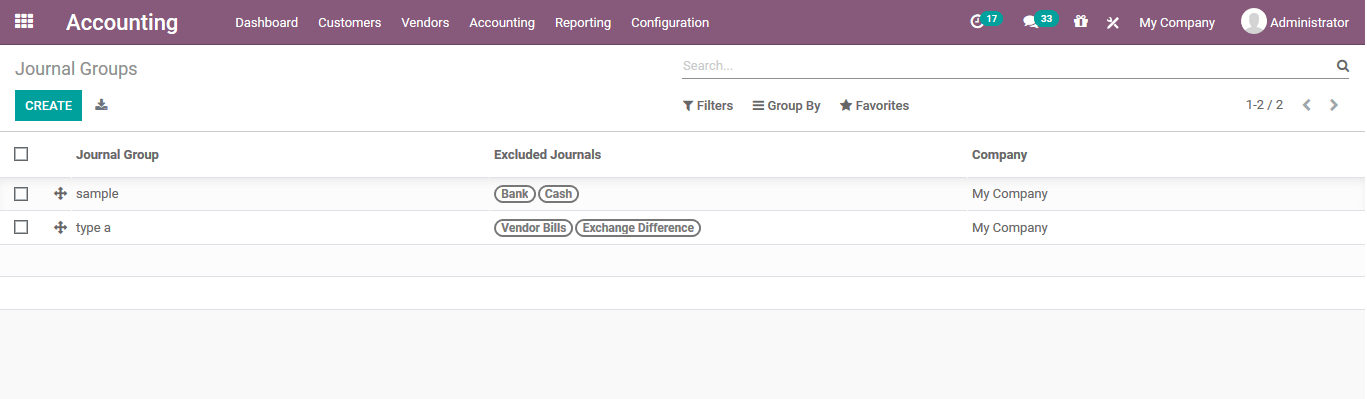Click the Administrator avatar picture
1367x399 pixels.
click(x=1253, y=21)
